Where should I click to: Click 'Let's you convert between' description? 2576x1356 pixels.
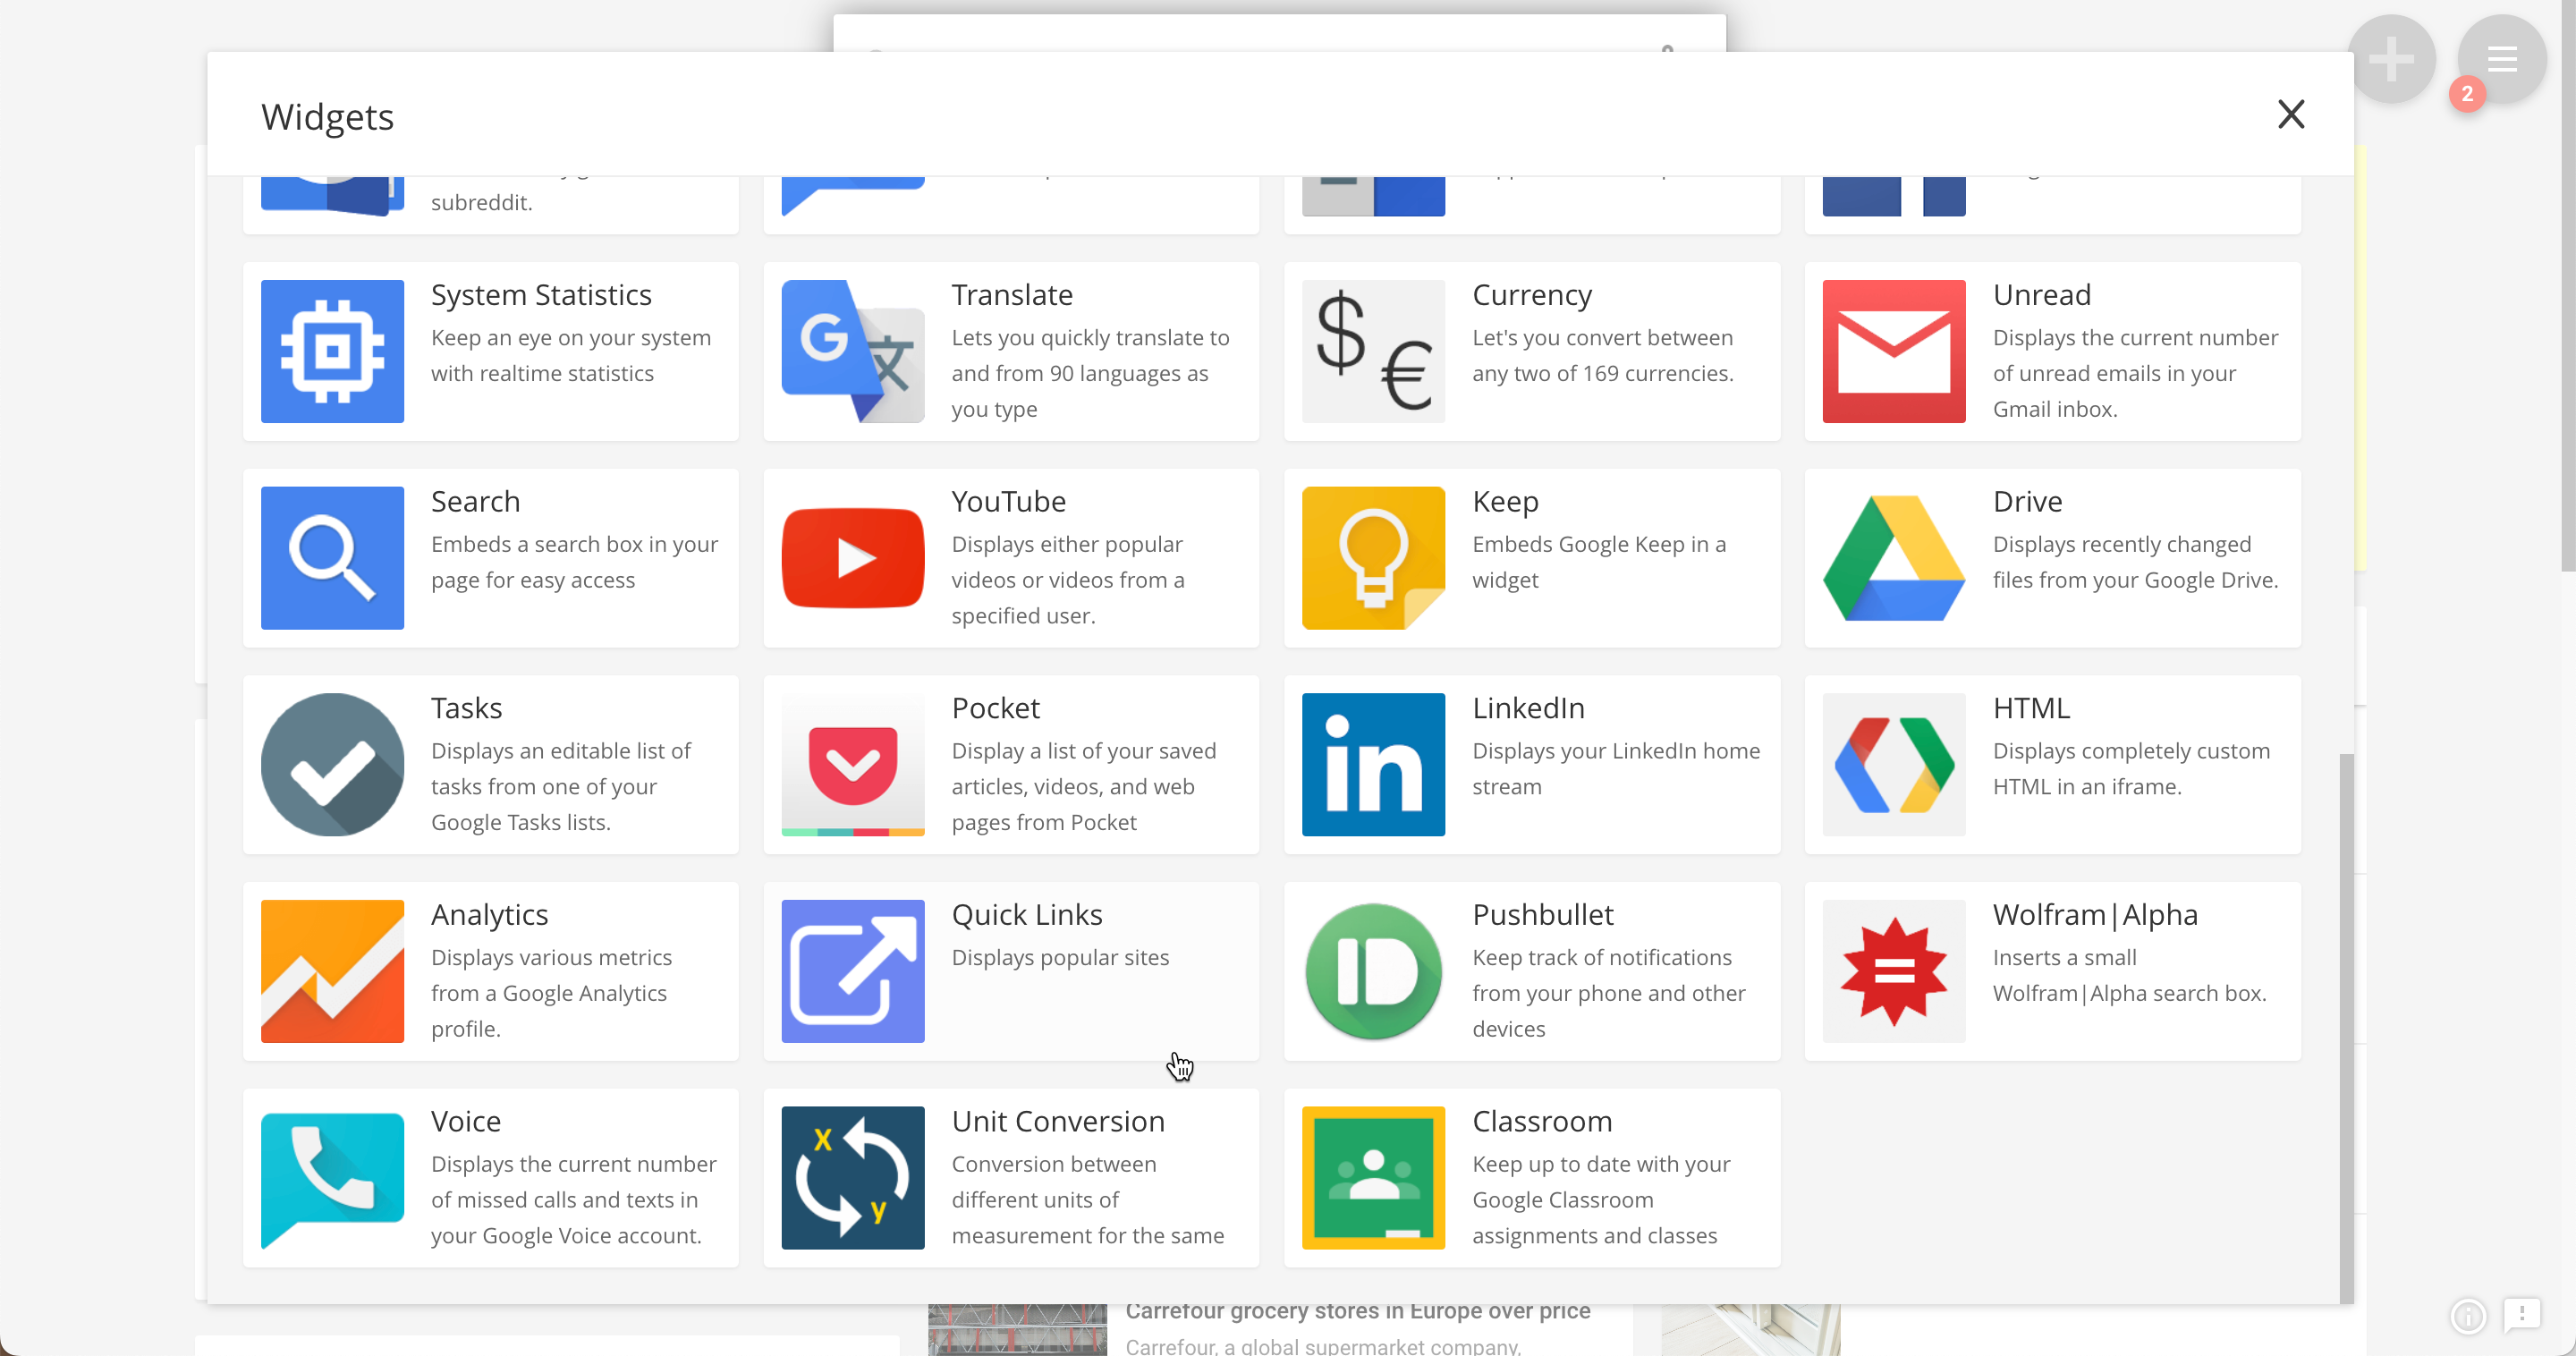click(1602, 355)
